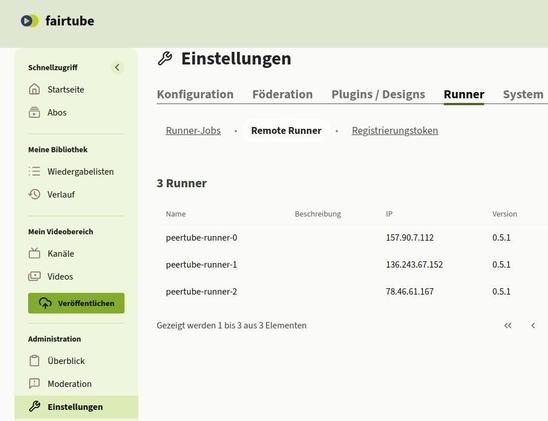Click the Videos icon in the sidebar
The image size is (548, 421).
click(x=34, y=276)
